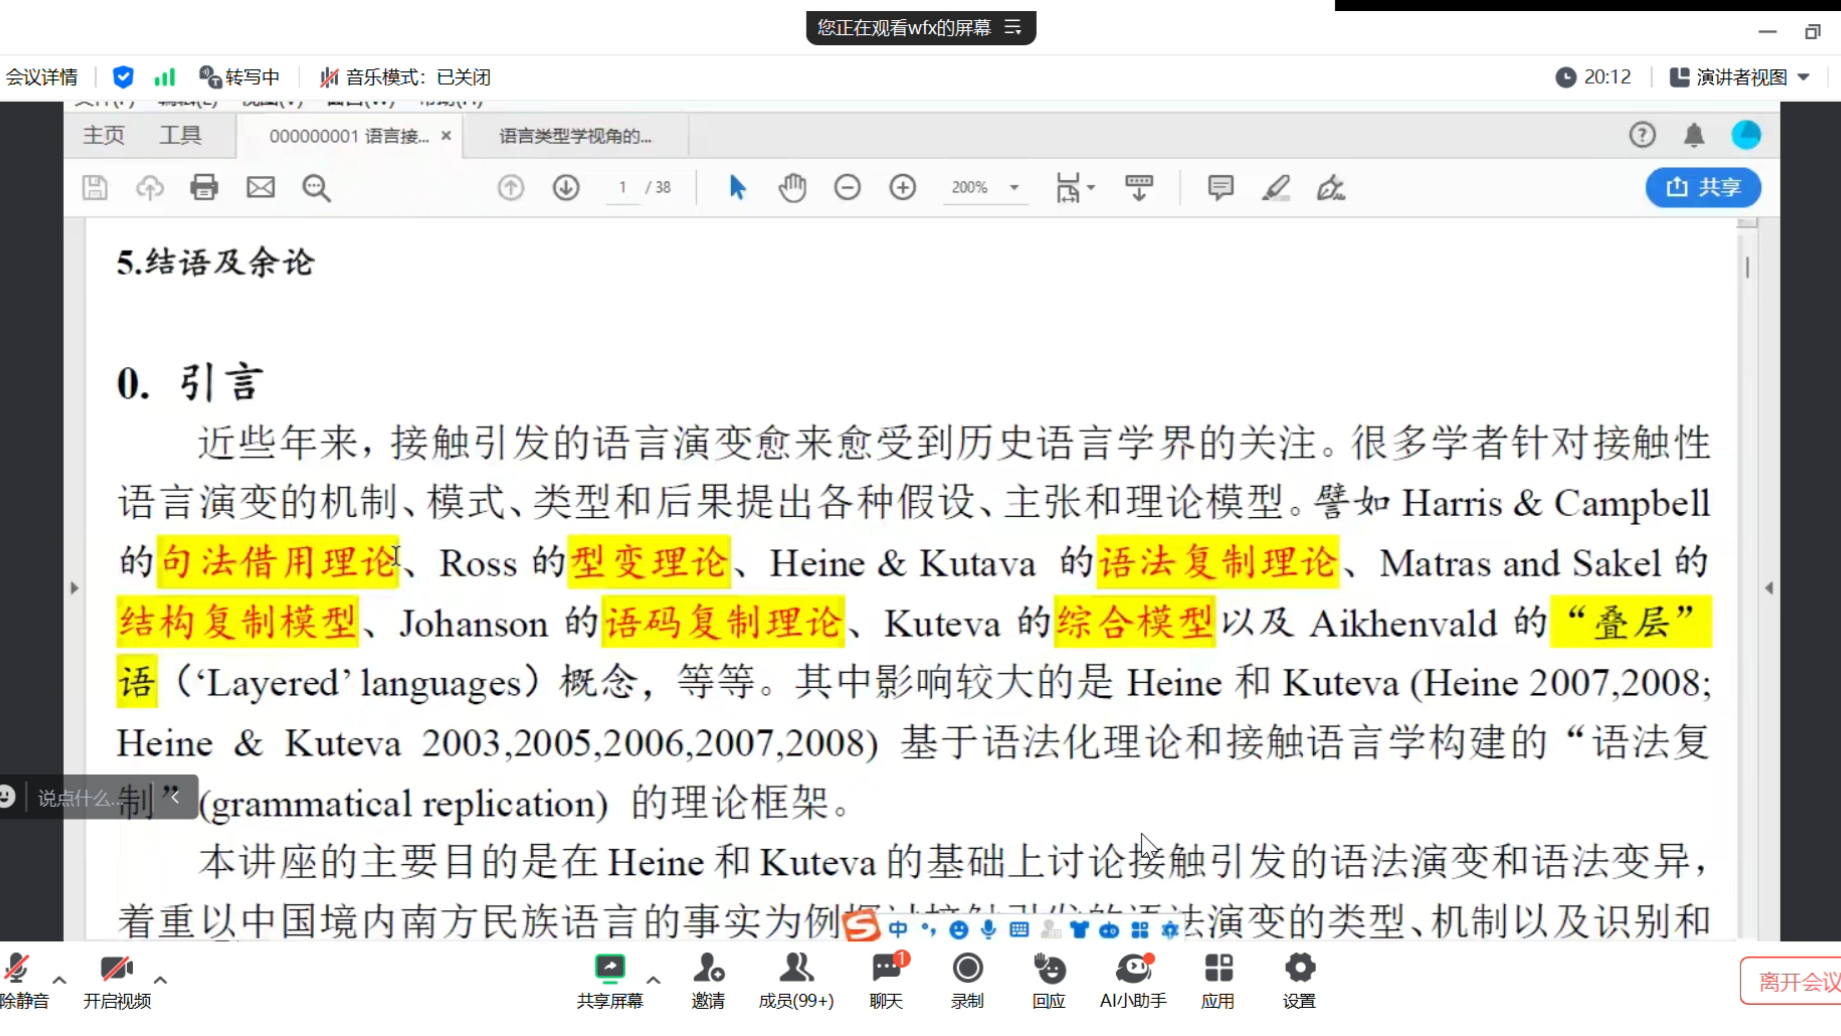Open 成员(99+) members list
Image resolution: width=1841 pixels, height=1036 pixels.
click(x=796, y=980)
